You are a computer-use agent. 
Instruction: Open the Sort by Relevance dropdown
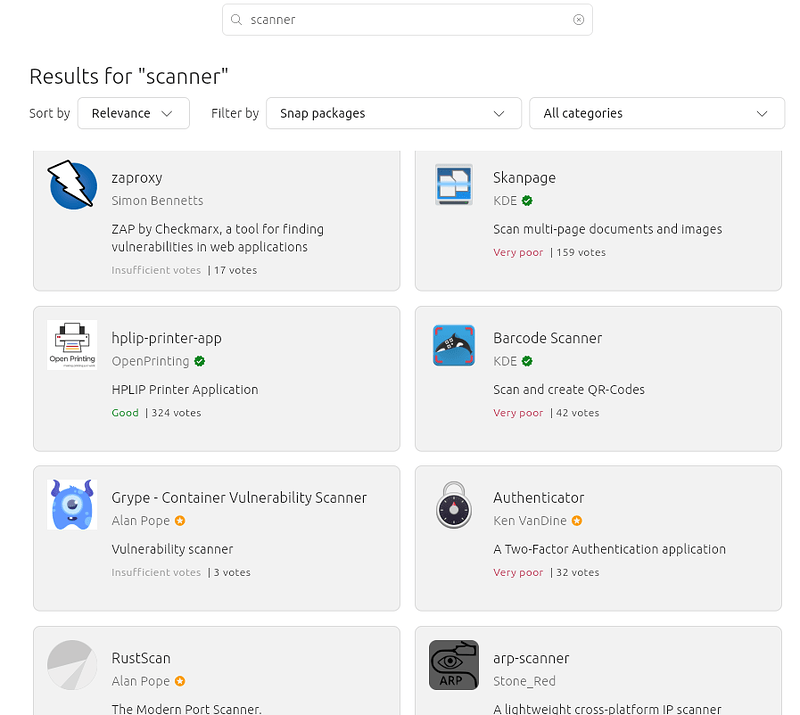pyautogui.click(x=133, y=113)
